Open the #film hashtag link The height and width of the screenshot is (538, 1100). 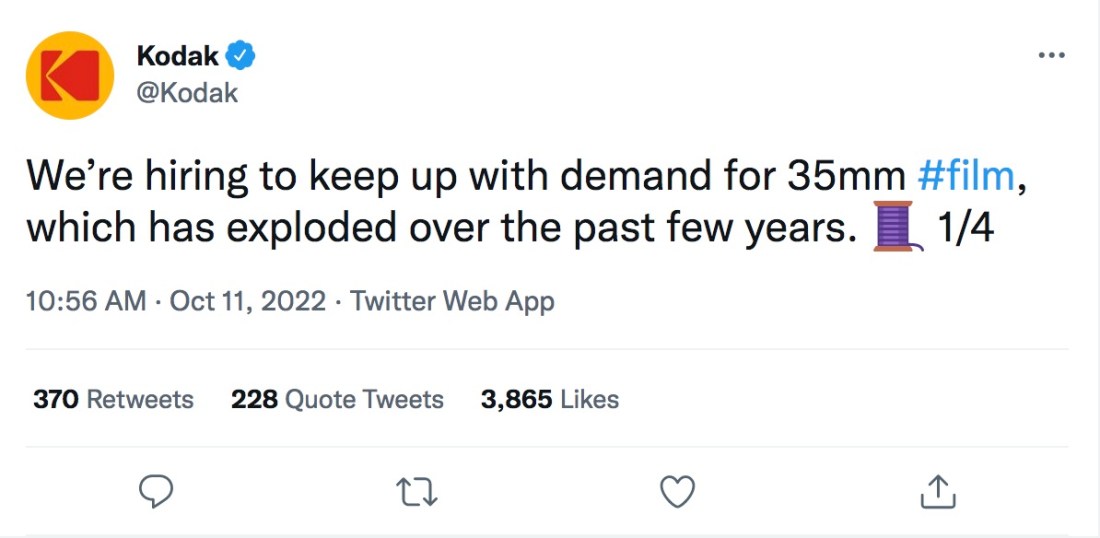[x=965, y=176]
